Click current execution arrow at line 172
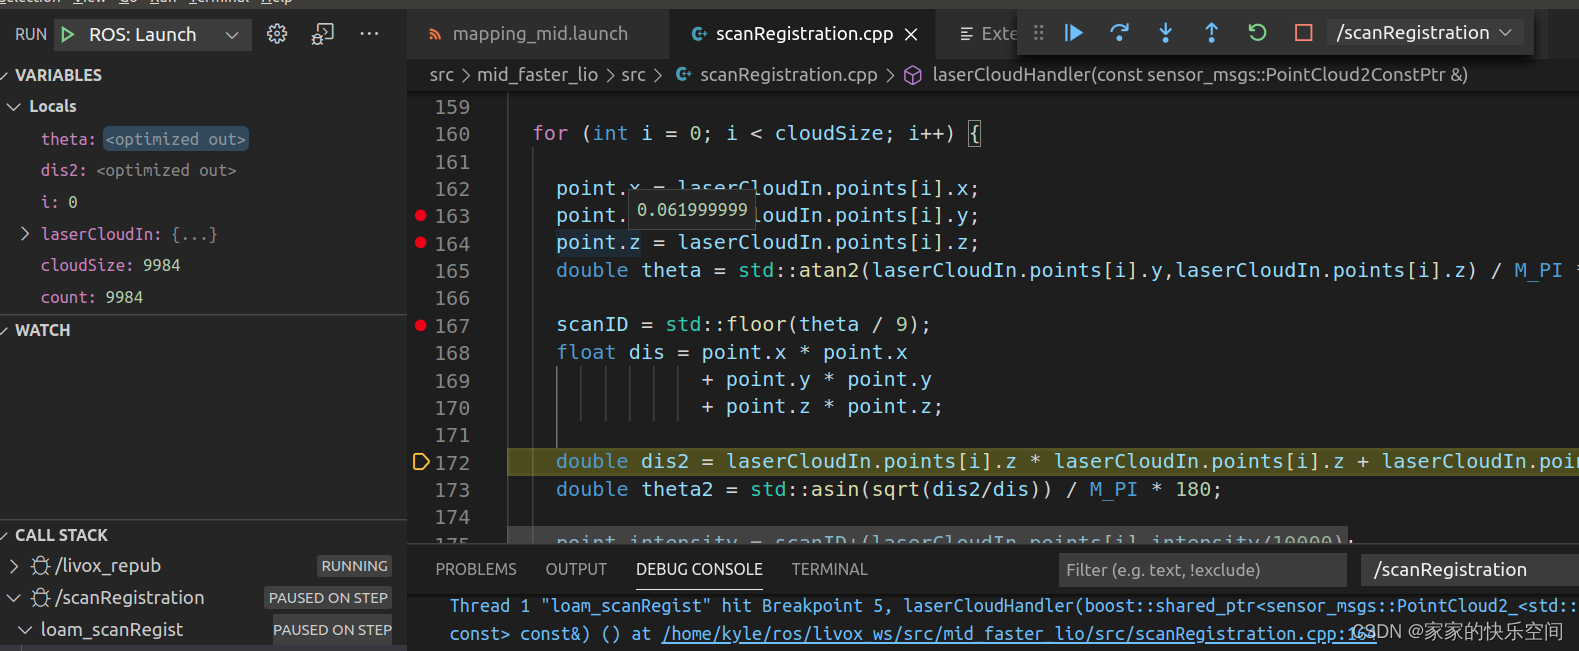Image resolution: width=1579 pixels, height=651 pixels. click(x=421, y=462)
